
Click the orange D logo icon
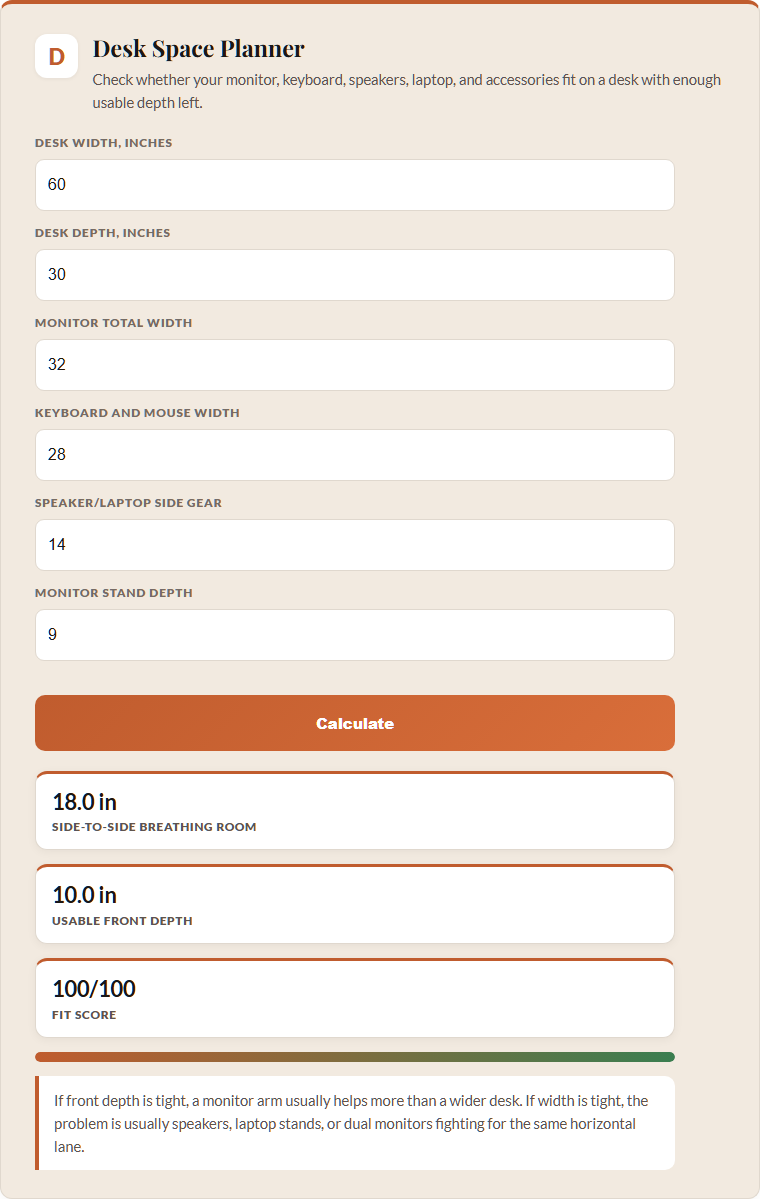57,56
